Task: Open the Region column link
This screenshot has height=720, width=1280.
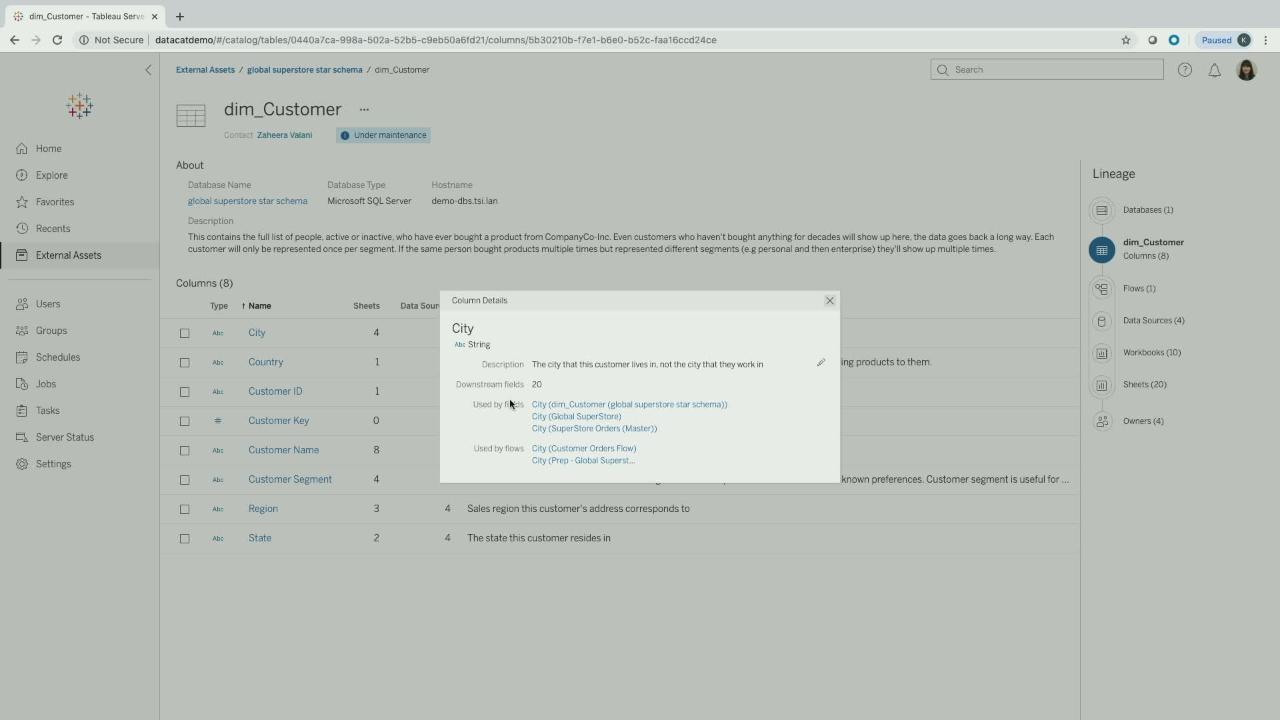Action: click(x=263, y=508)
